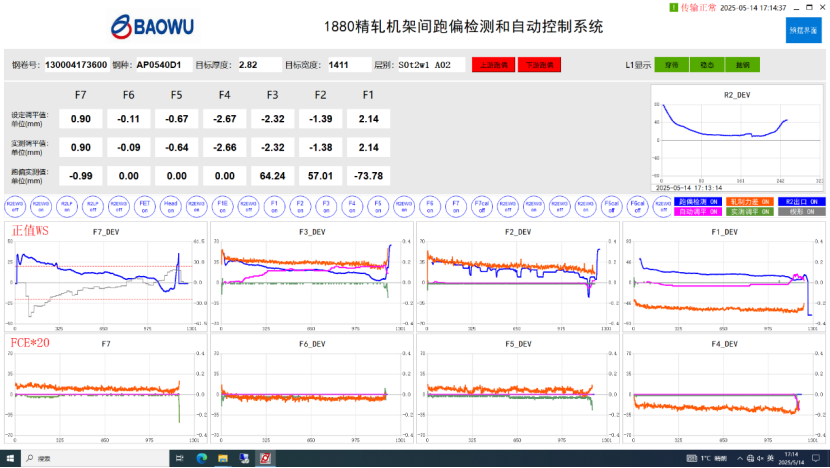Open Microsoft Edge from the taskbar
The image size is (830, 468).
click(200, 458)
